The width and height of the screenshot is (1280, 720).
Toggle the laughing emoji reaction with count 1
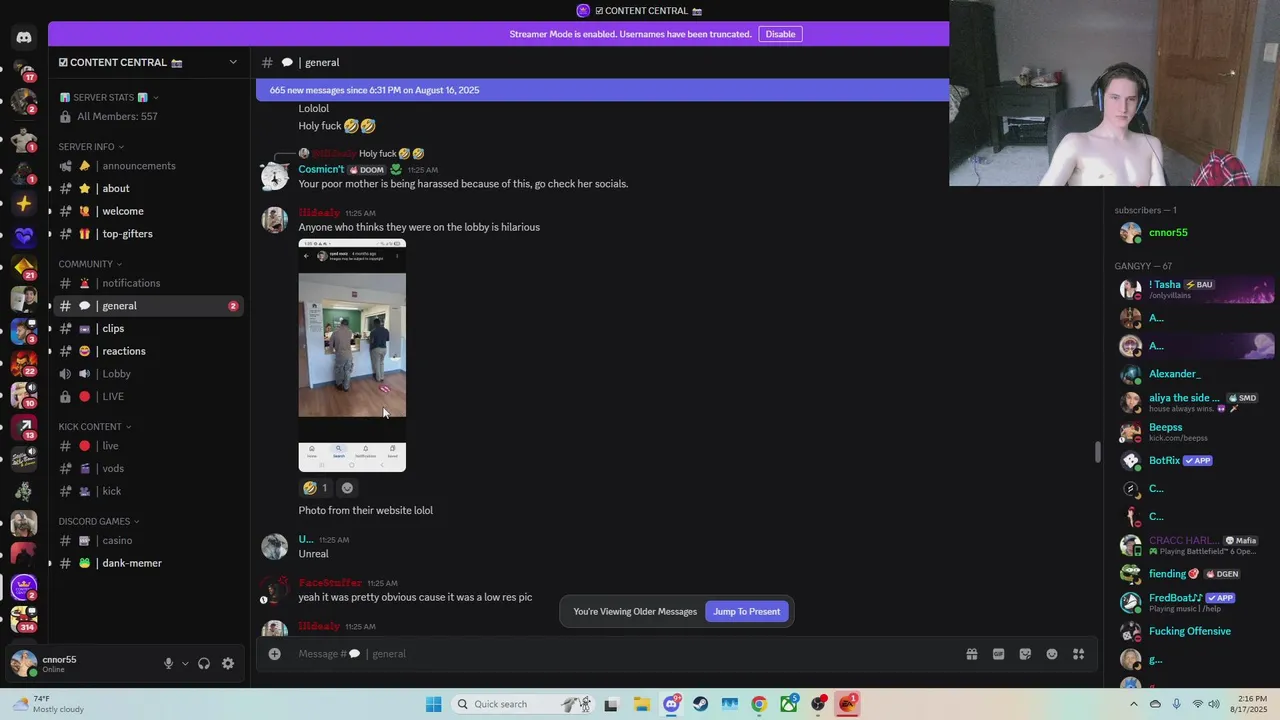pyautogui.click(x=316, y=488)
